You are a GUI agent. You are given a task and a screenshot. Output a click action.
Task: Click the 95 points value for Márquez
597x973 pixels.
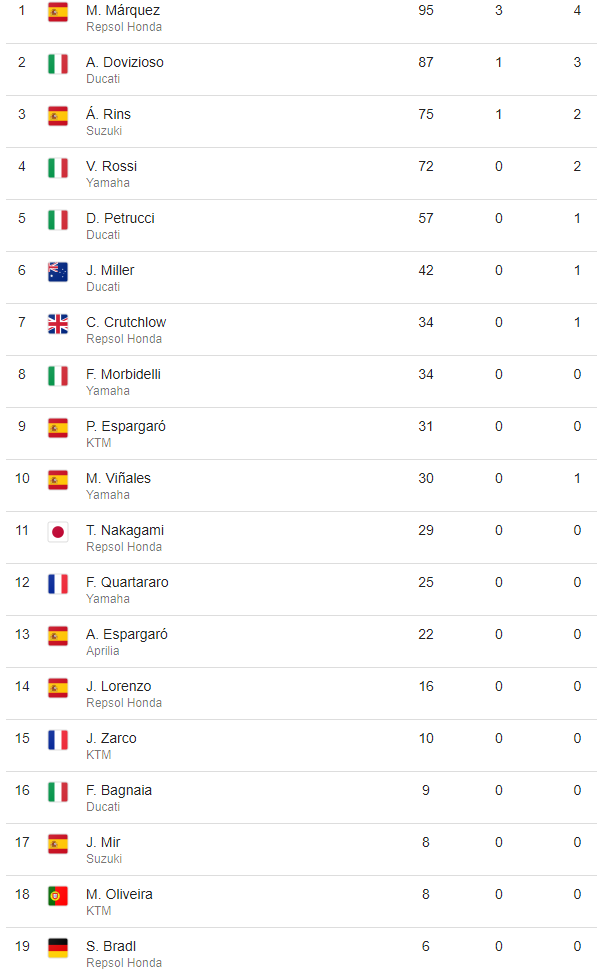pyautogui.click(x=426, y=11)
